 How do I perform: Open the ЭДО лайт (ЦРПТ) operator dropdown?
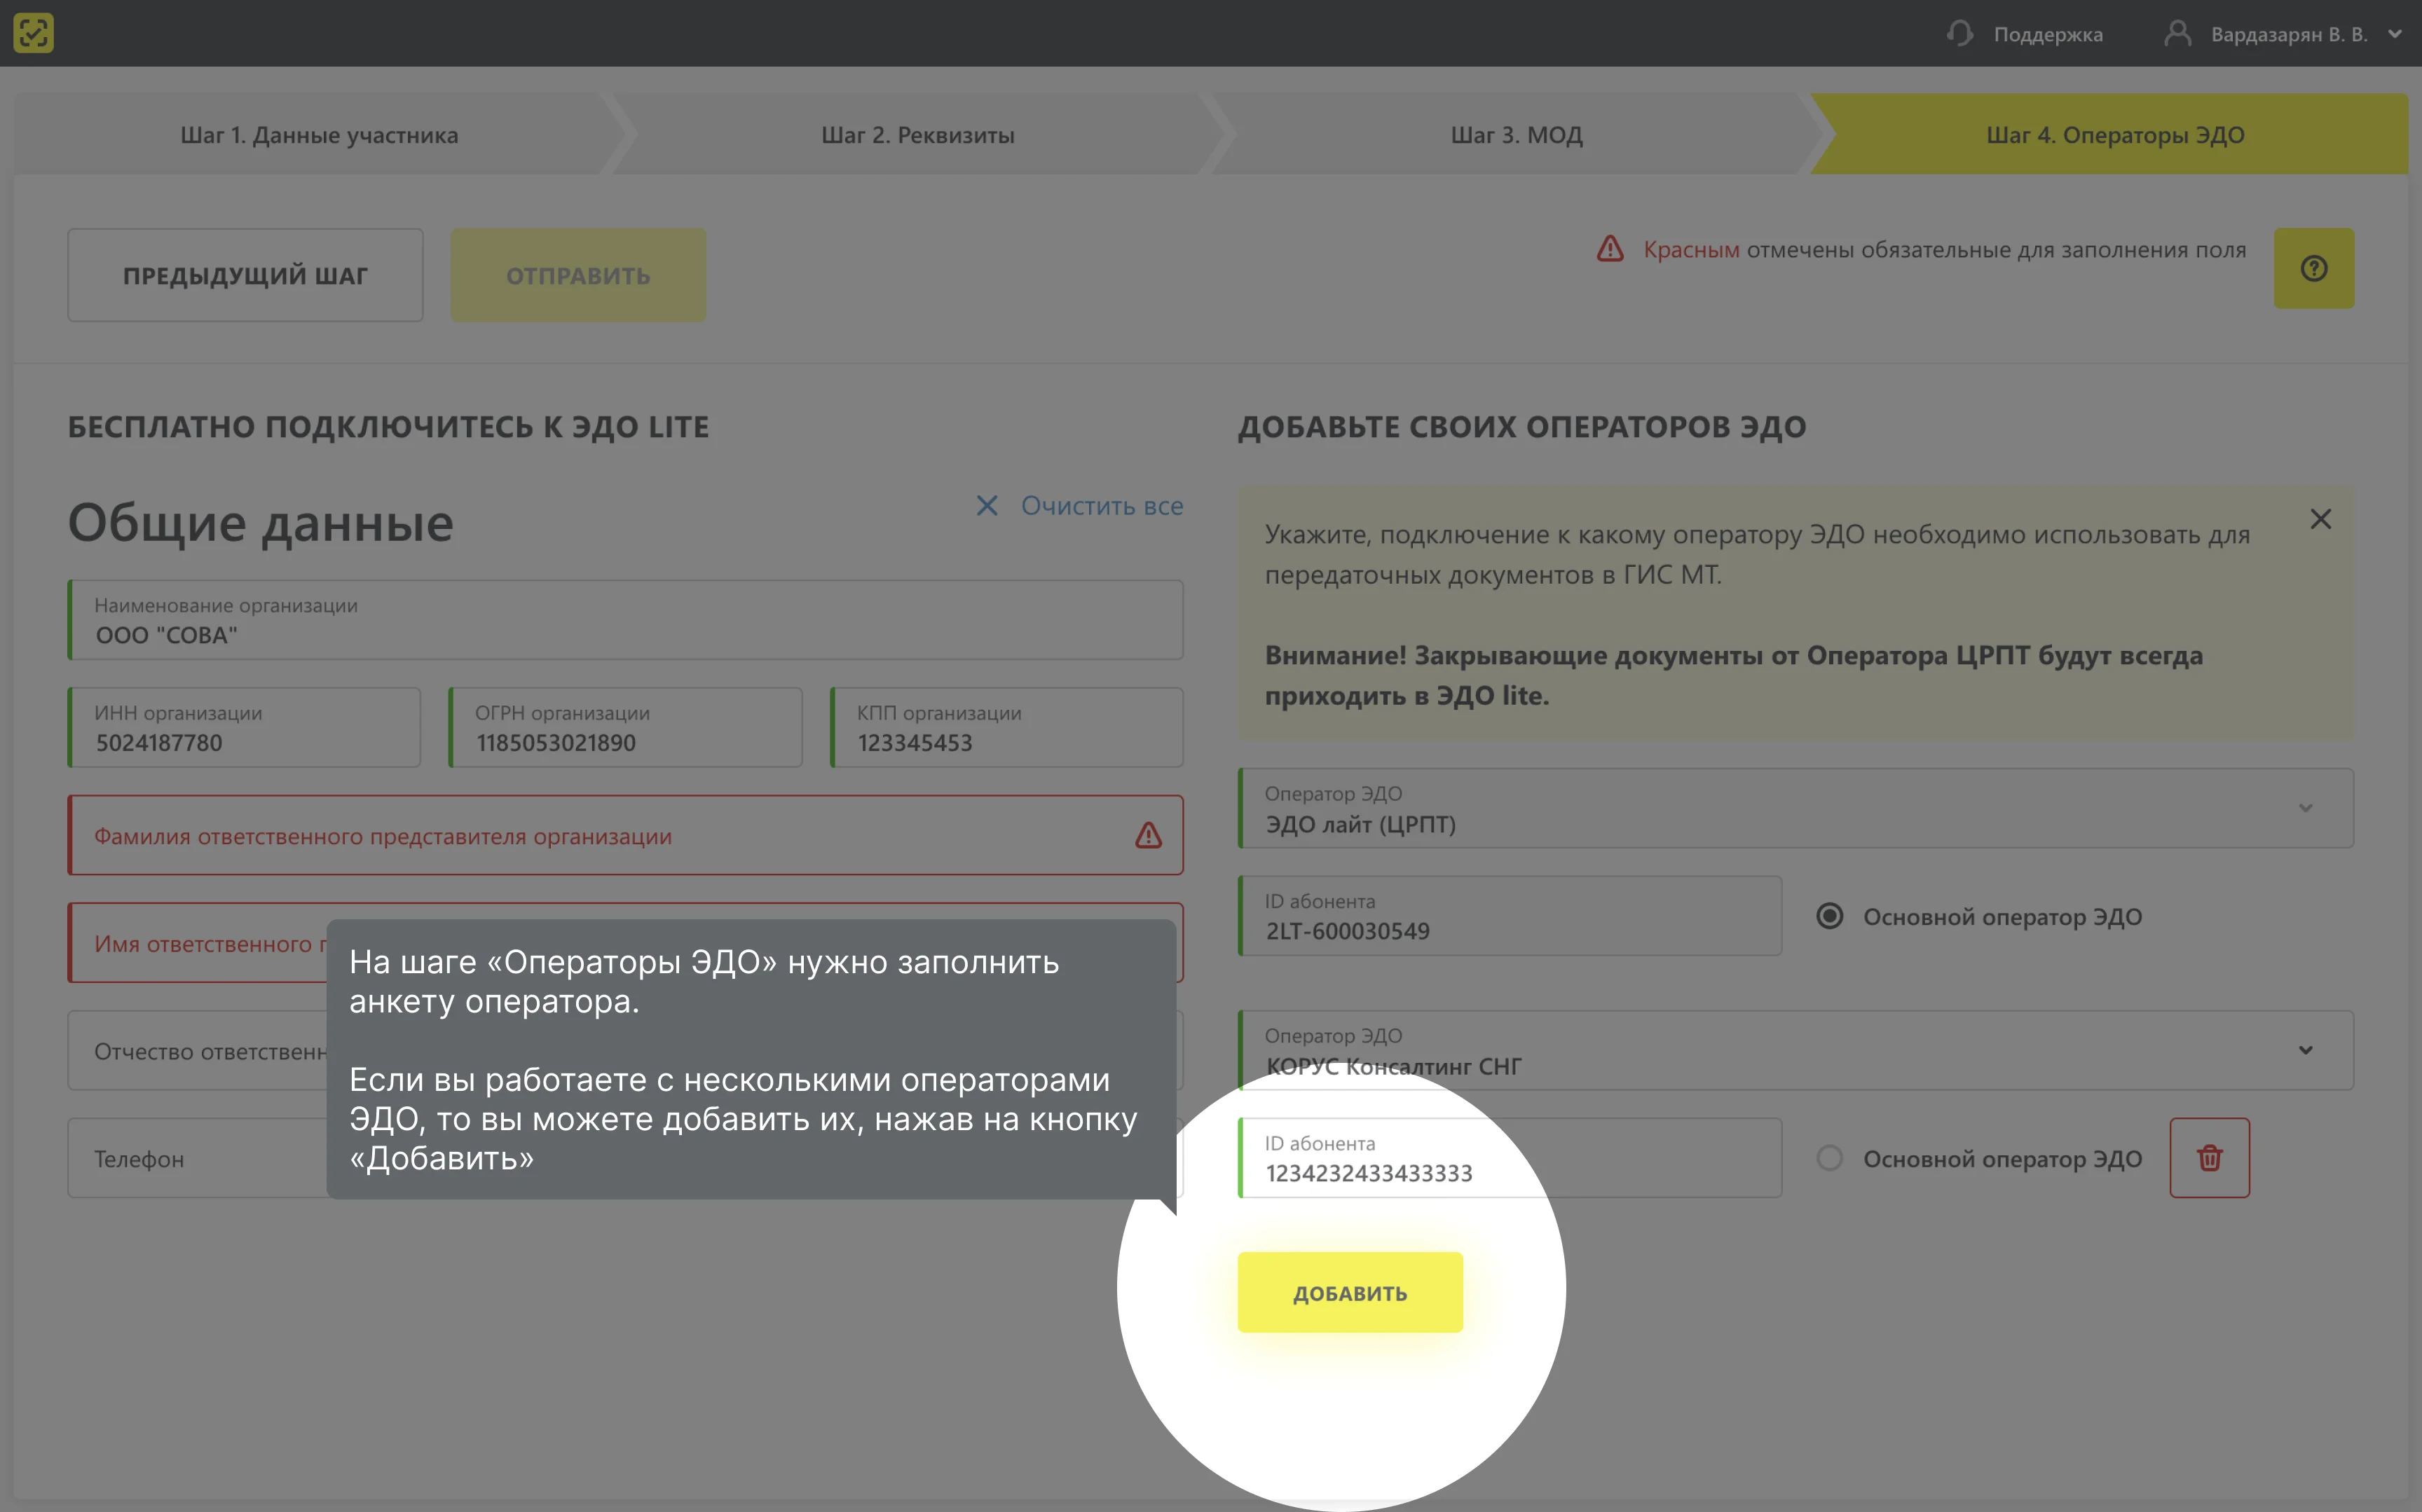coord(1795,808)
